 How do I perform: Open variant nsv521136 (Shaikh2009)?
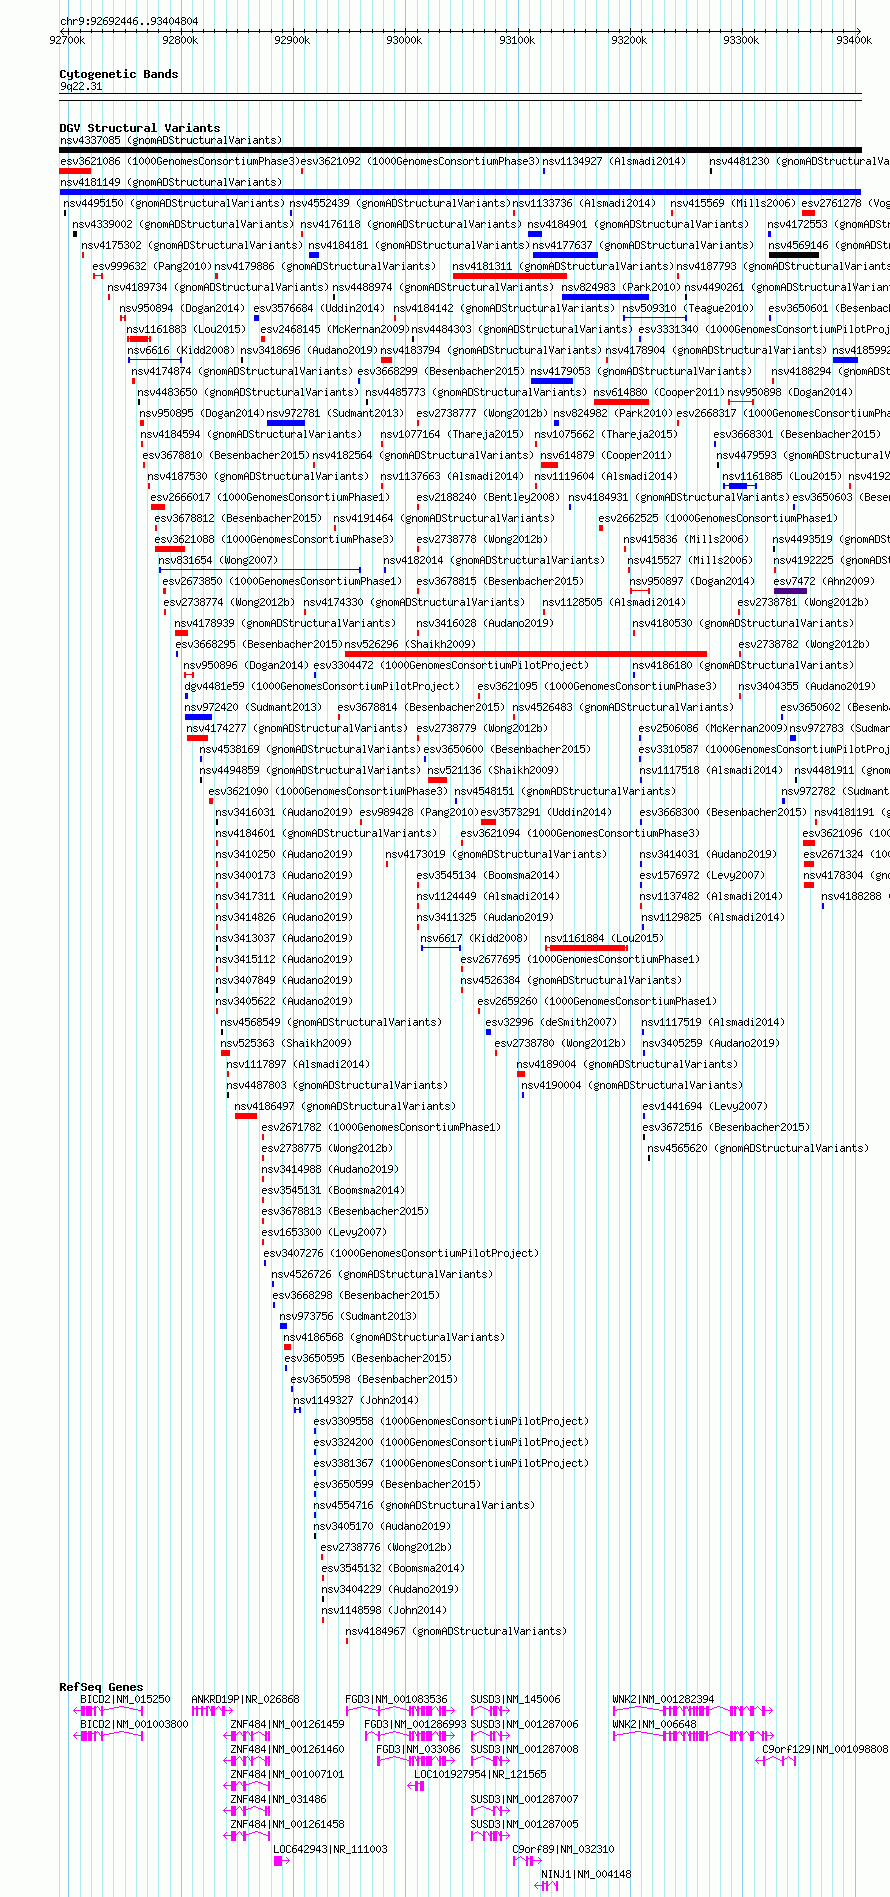(x=493, y=770)
